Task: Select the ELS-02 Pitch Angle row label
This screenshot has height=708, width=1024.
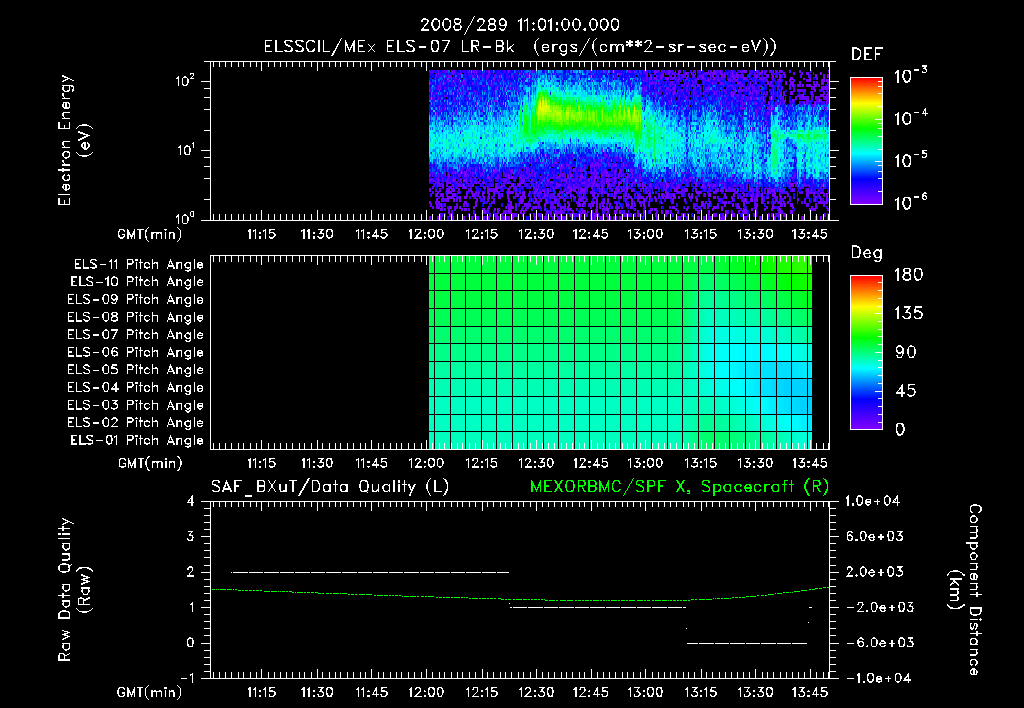Action: point(135,423)
